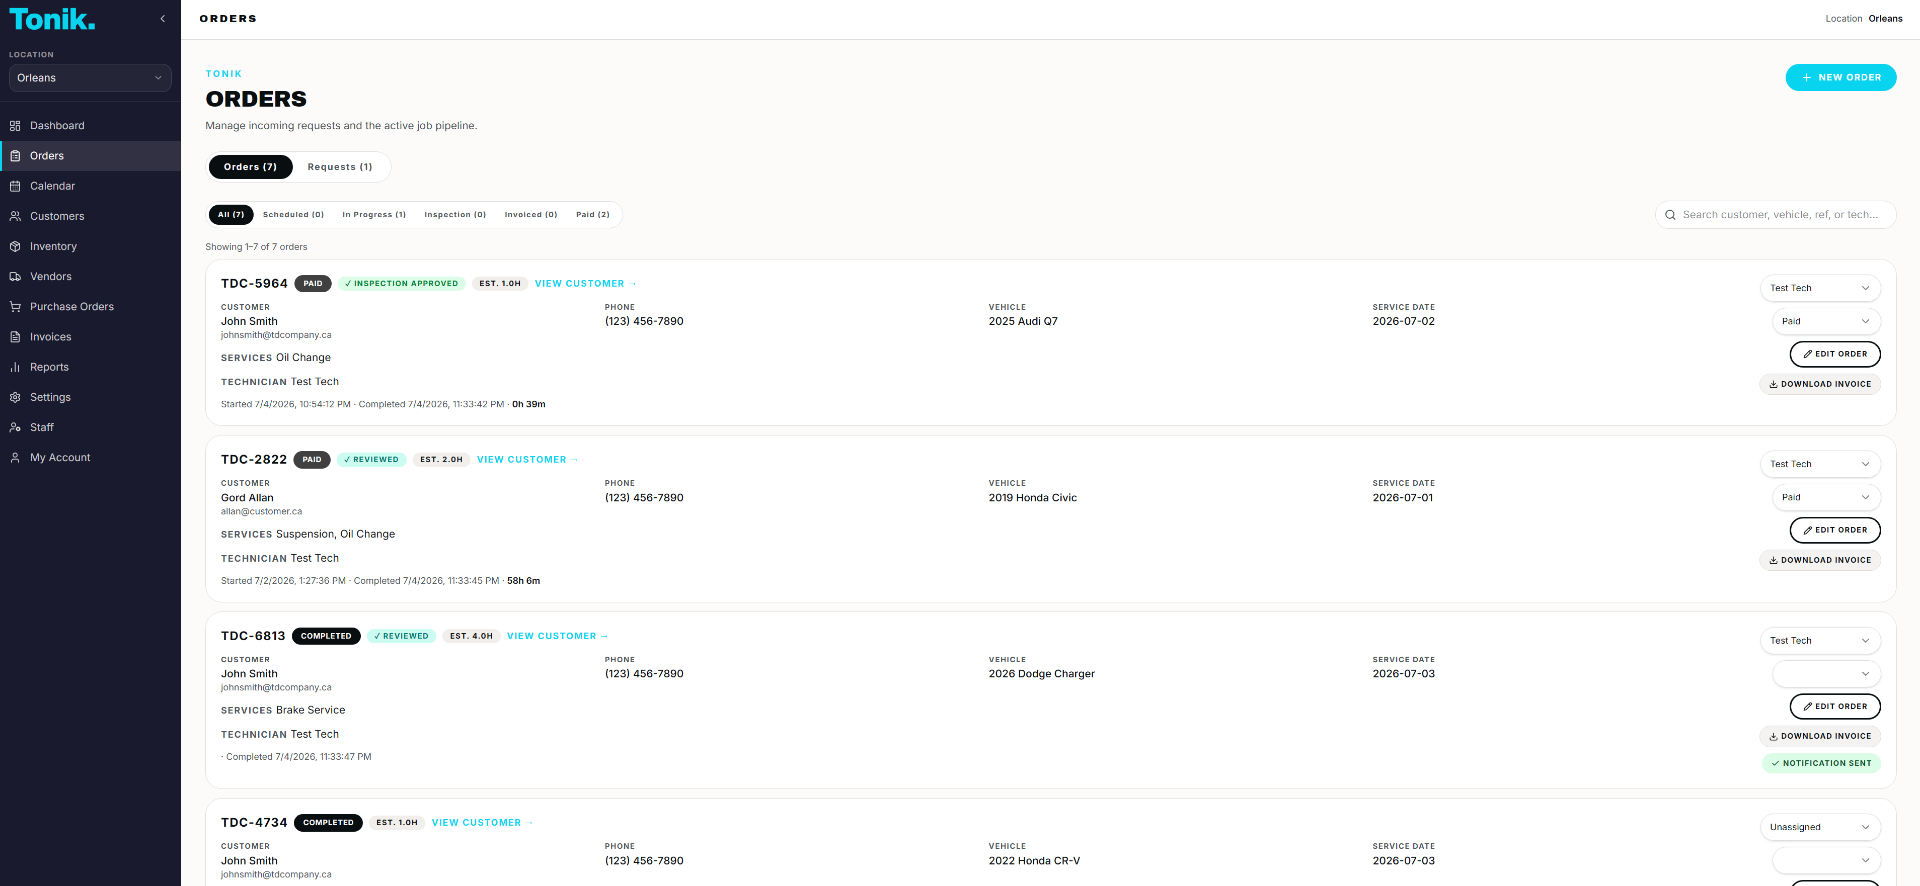Edit order TDC-2822
The width and height of the screenshot is (1920, 886).
[x=1835, y=530]
